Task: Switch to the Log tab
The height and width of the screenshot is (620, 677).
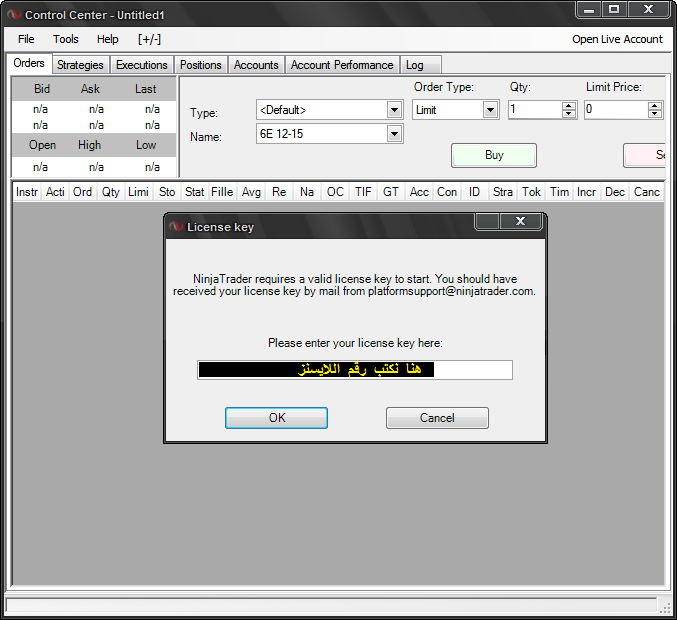Action: tap(421, 65)
